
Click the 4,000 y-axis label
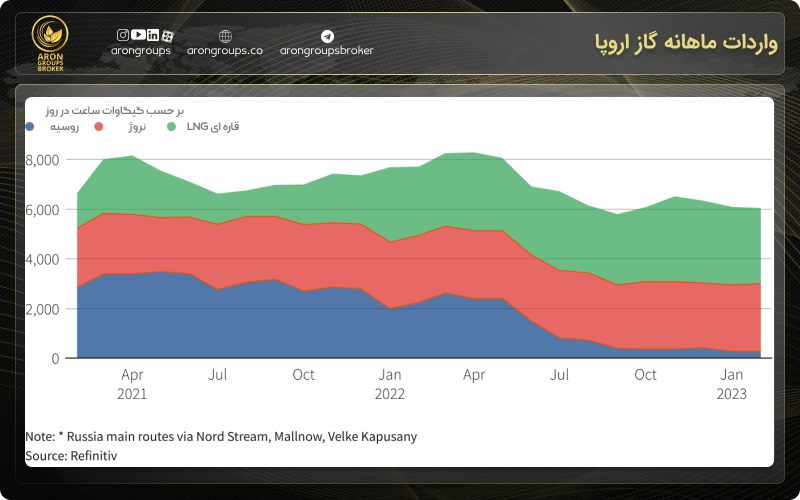(x=42, y=259)
